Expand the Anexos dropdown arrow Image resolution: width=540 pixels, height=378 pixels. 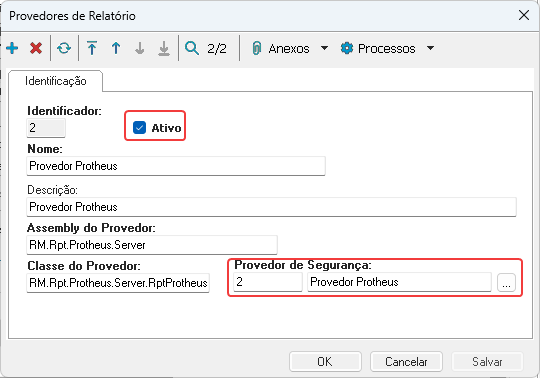click(x=324, y=48)
